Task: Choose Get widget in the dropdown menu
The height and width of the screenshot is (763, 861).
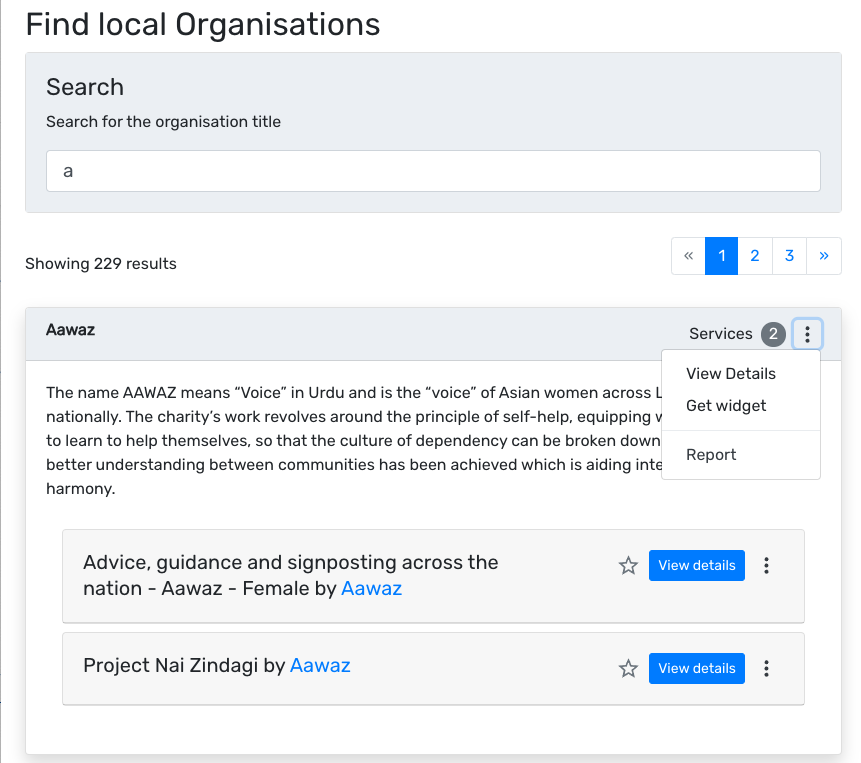Action: pos(726,406)
